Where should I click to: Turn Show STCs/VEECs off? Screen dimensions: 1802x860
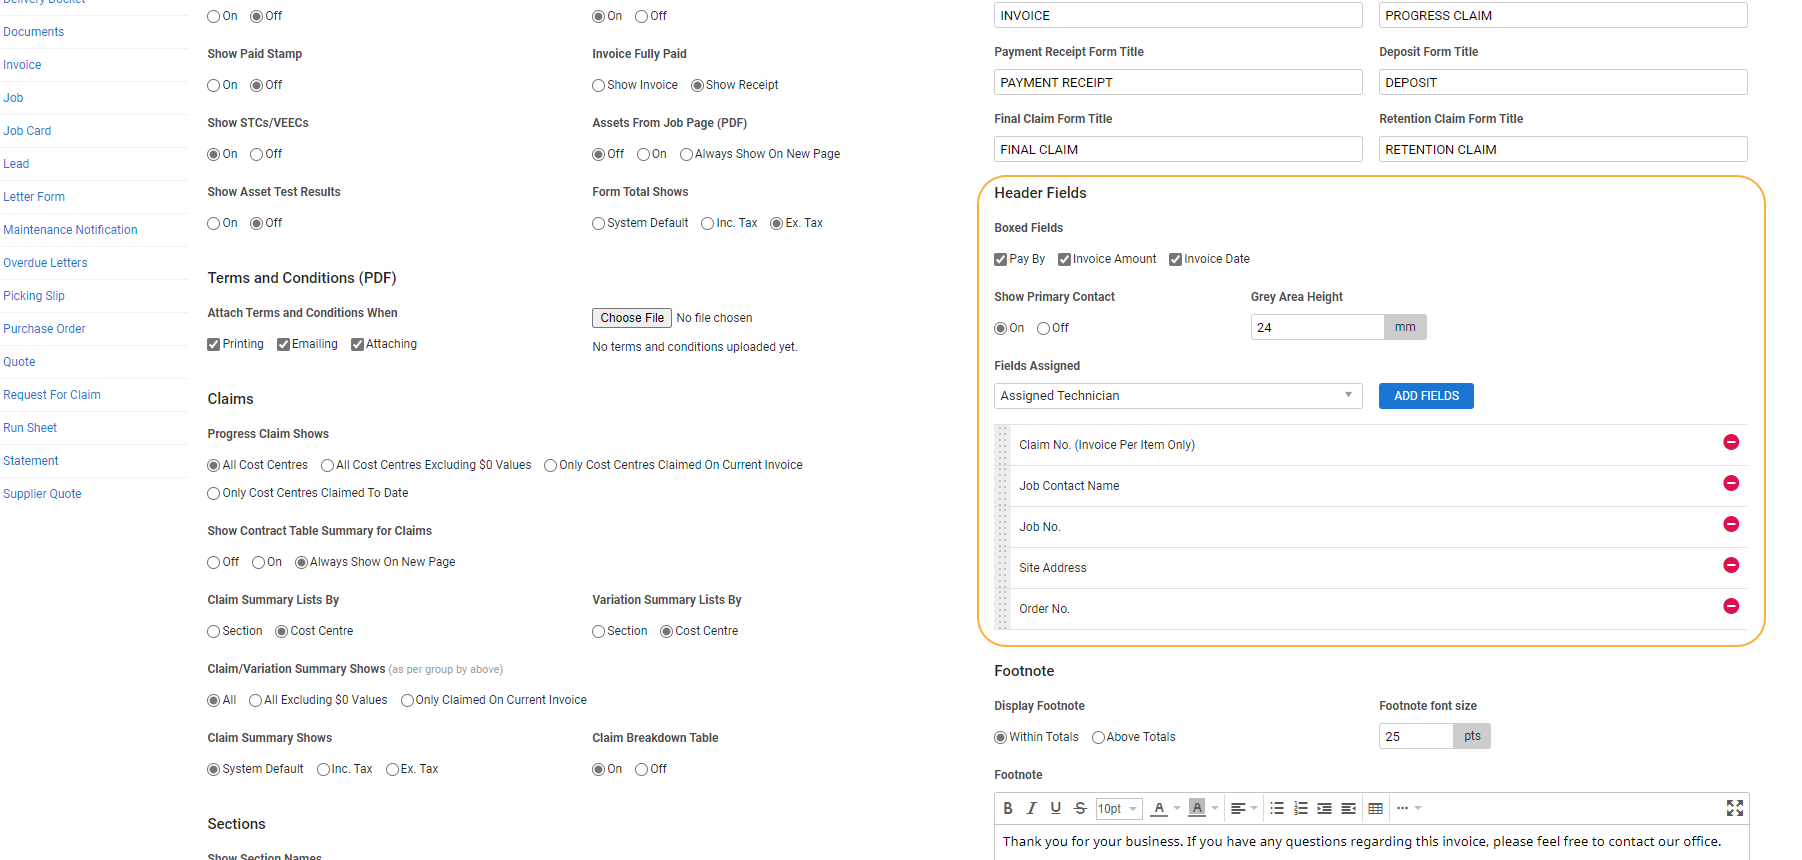(x=256, y=154)
